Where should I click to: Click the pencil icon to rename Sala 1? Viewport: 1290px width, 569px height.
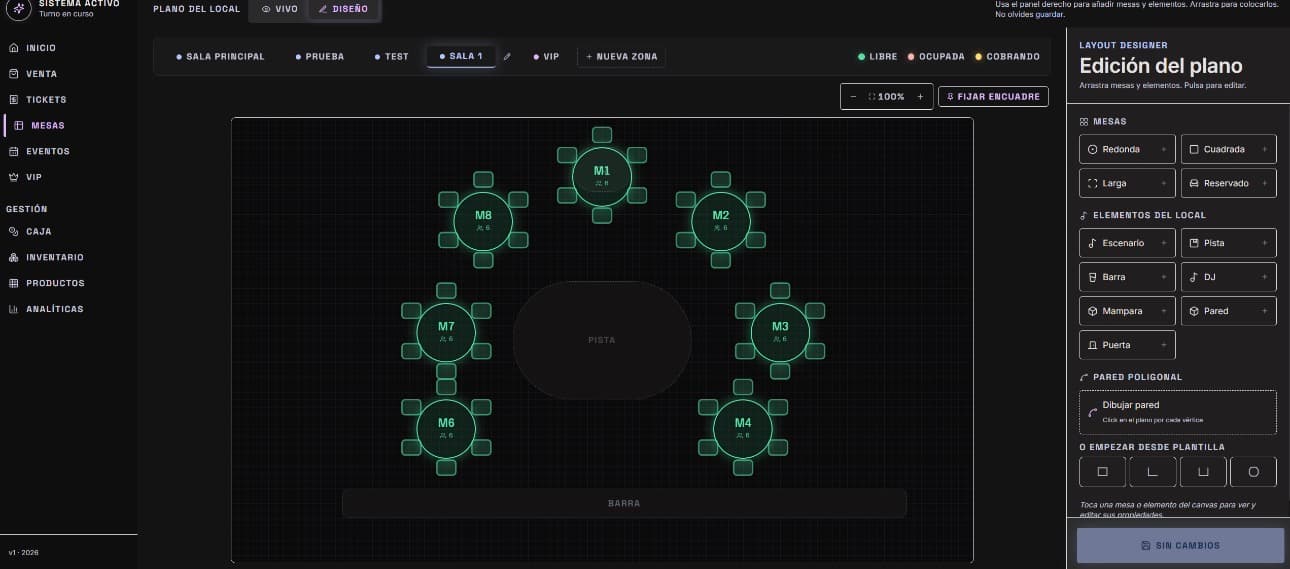(507, 57)
